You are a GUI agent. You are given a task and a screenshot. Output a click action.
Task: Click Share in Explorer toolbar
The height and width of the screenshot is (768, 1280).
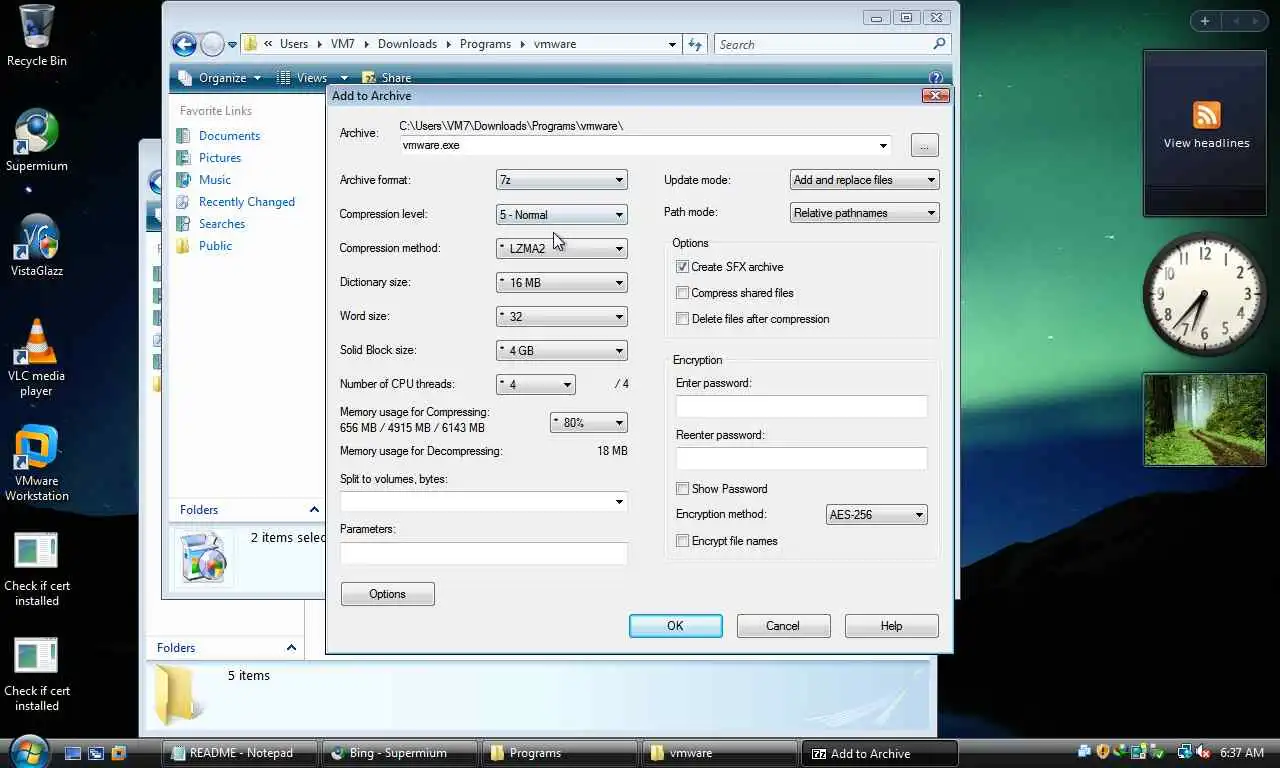[x=386, y=77]
